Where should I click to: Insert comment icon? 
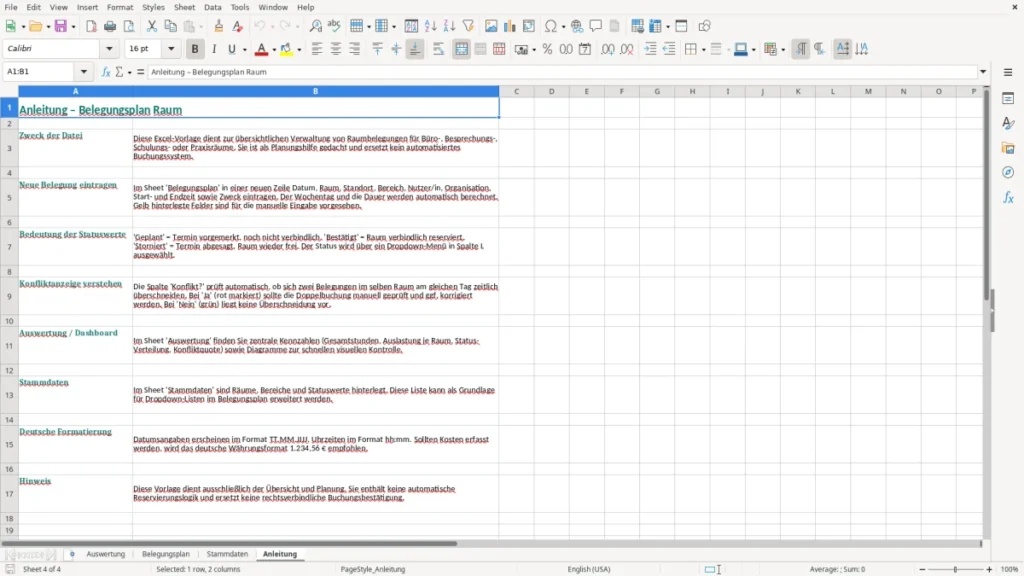pos(596,26)
